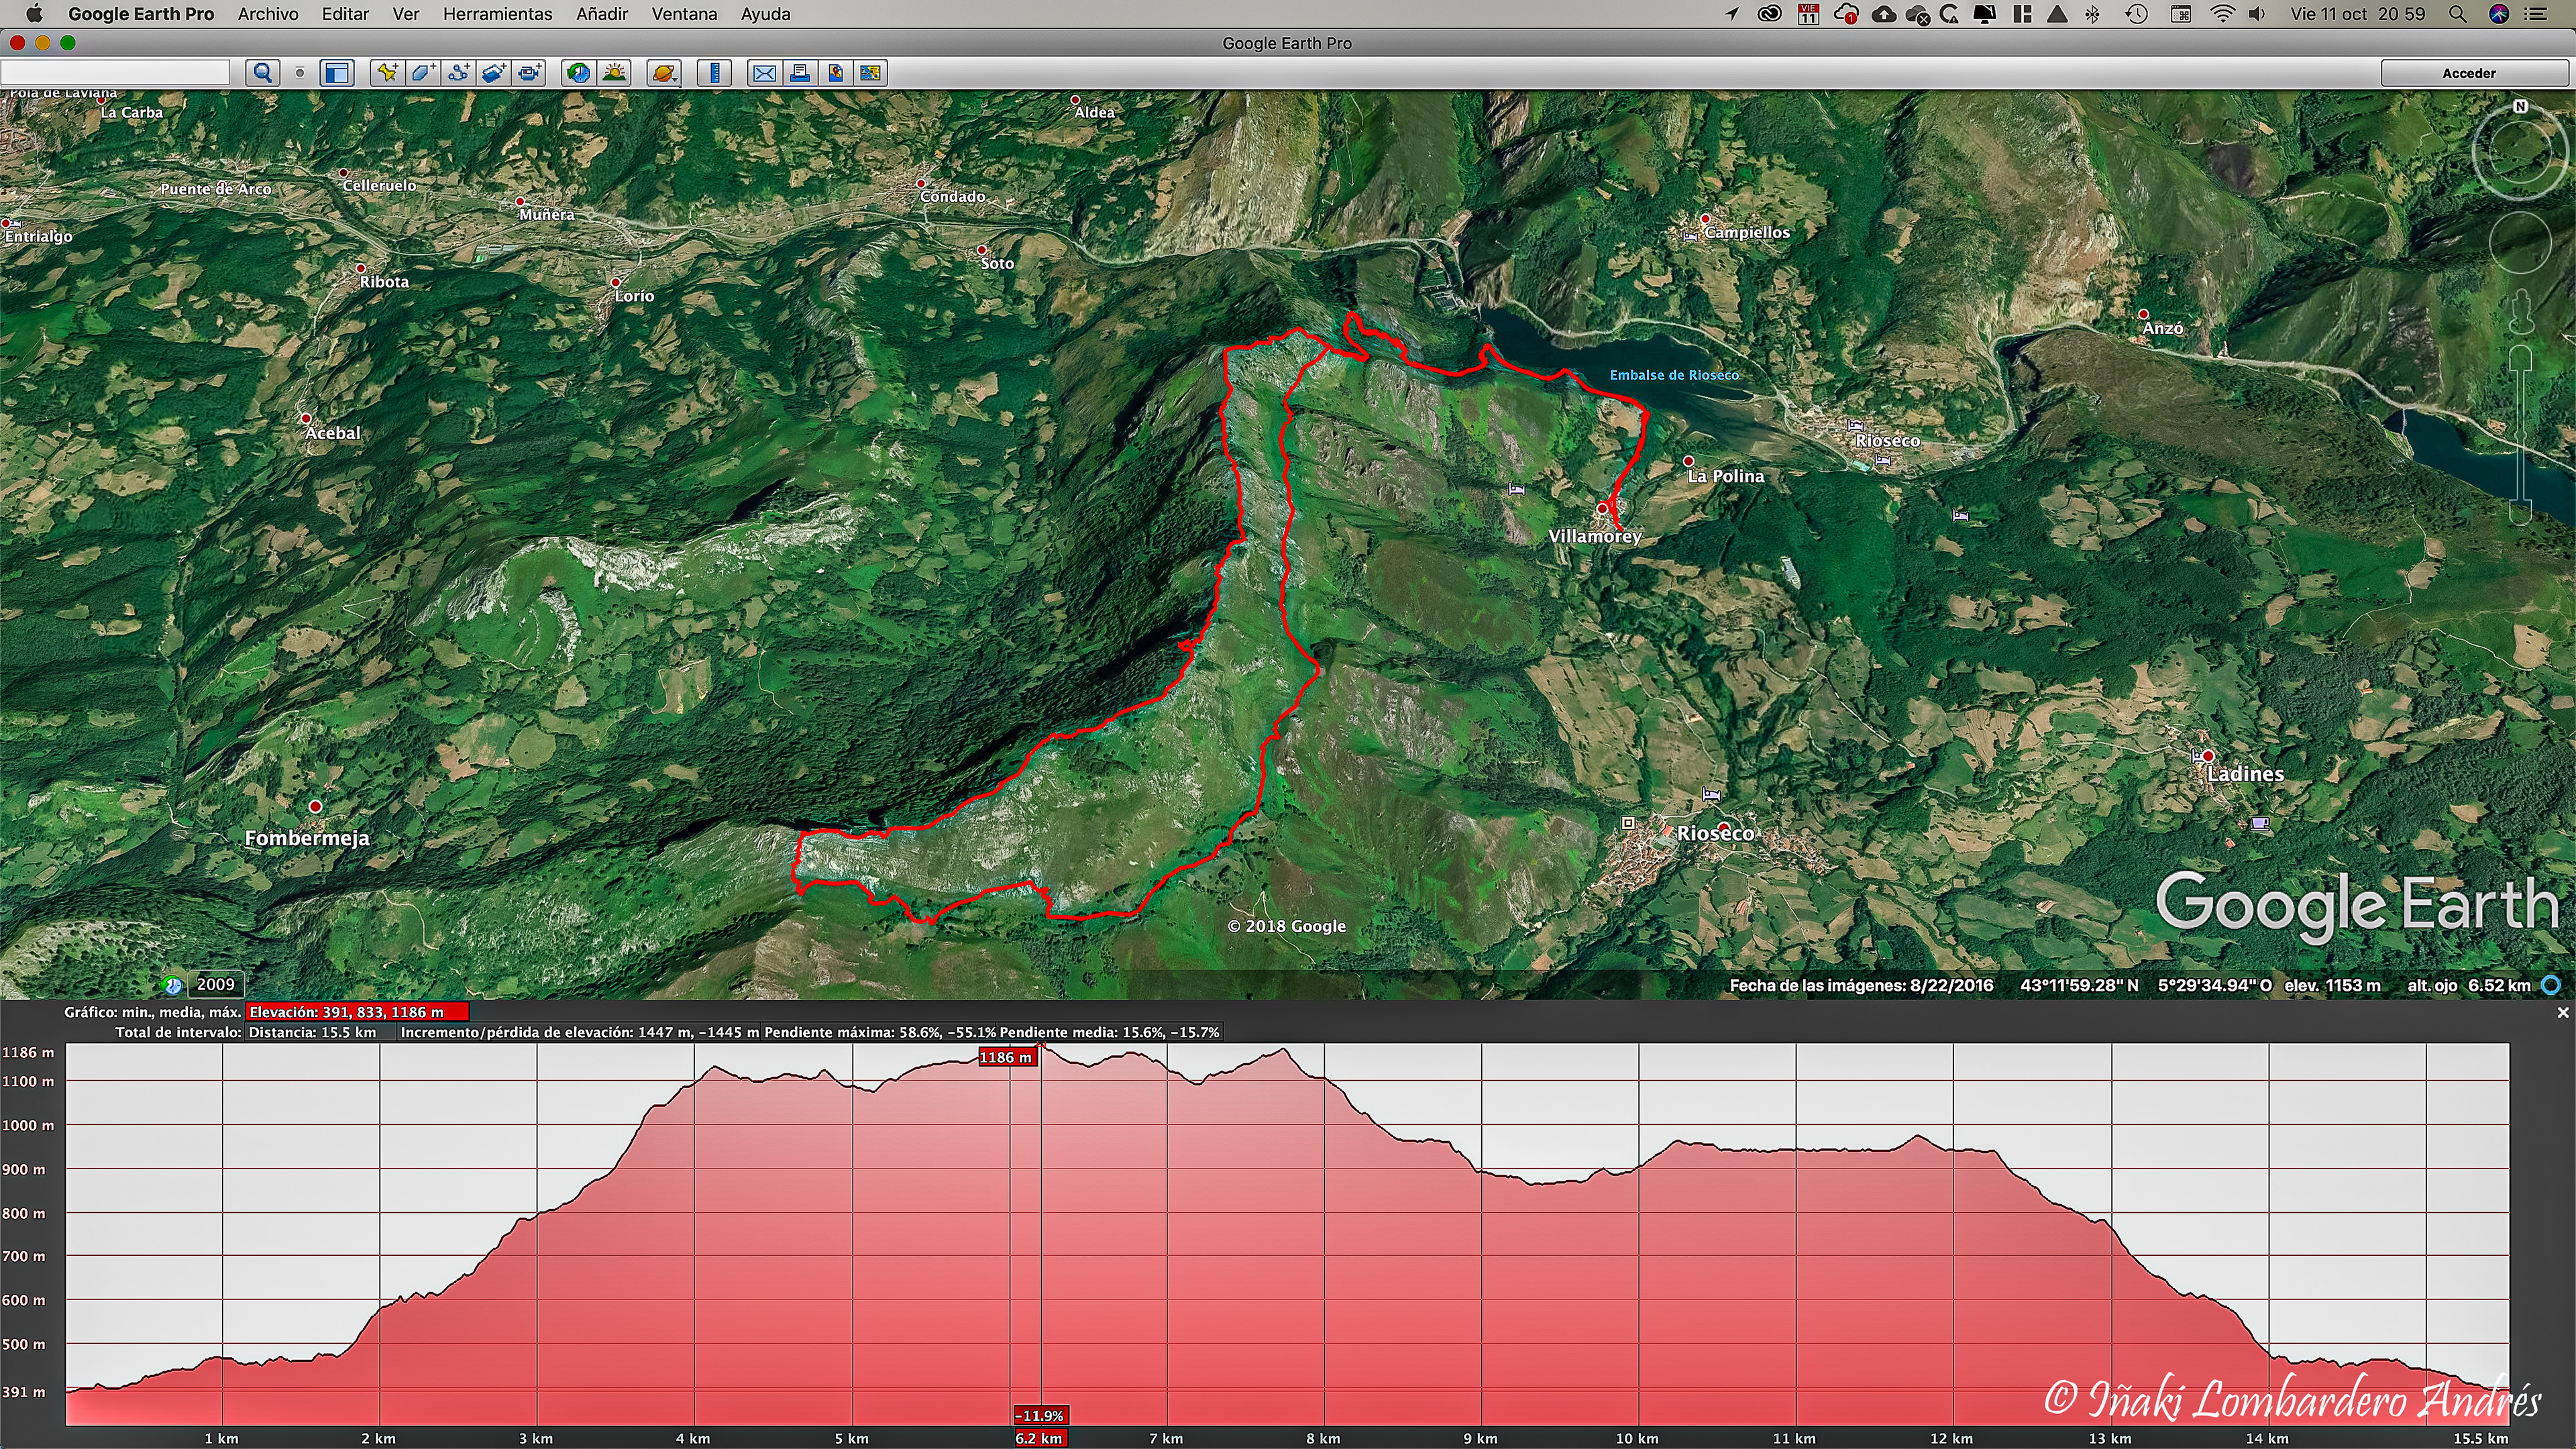Add a polygon with the toolbar tool
This screenshot has height=1449, width=2576.
422,73
